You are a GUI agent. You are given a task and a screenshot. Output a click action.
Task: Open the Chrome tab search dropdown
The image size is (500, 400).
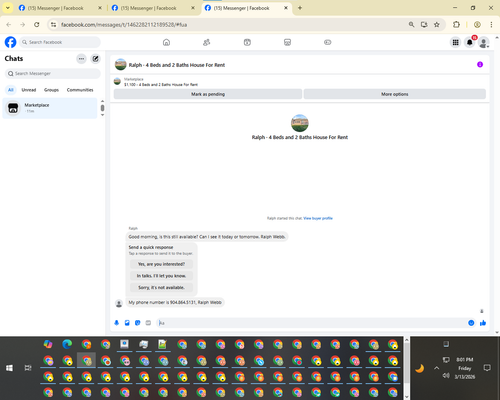click(7, 8)
